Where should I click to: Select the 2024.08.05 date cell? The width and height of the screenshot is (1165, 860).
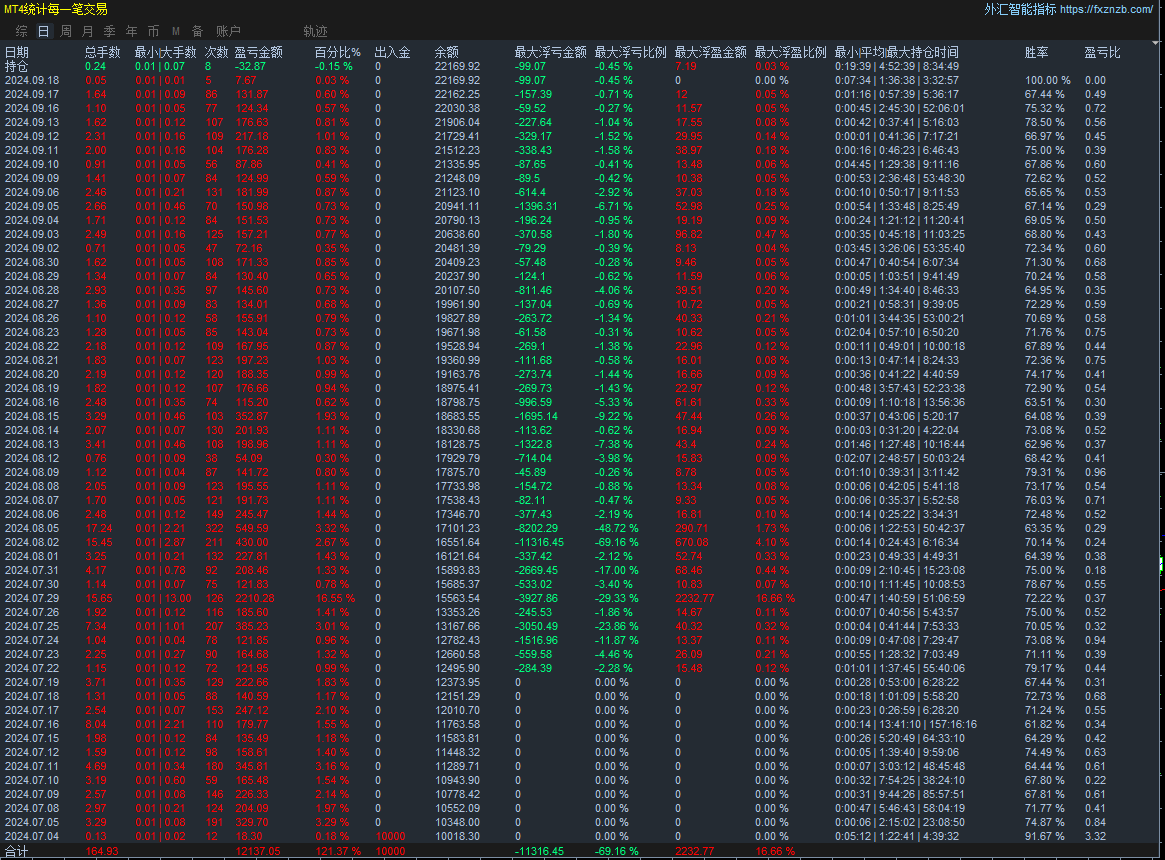[x=32, y=528]
